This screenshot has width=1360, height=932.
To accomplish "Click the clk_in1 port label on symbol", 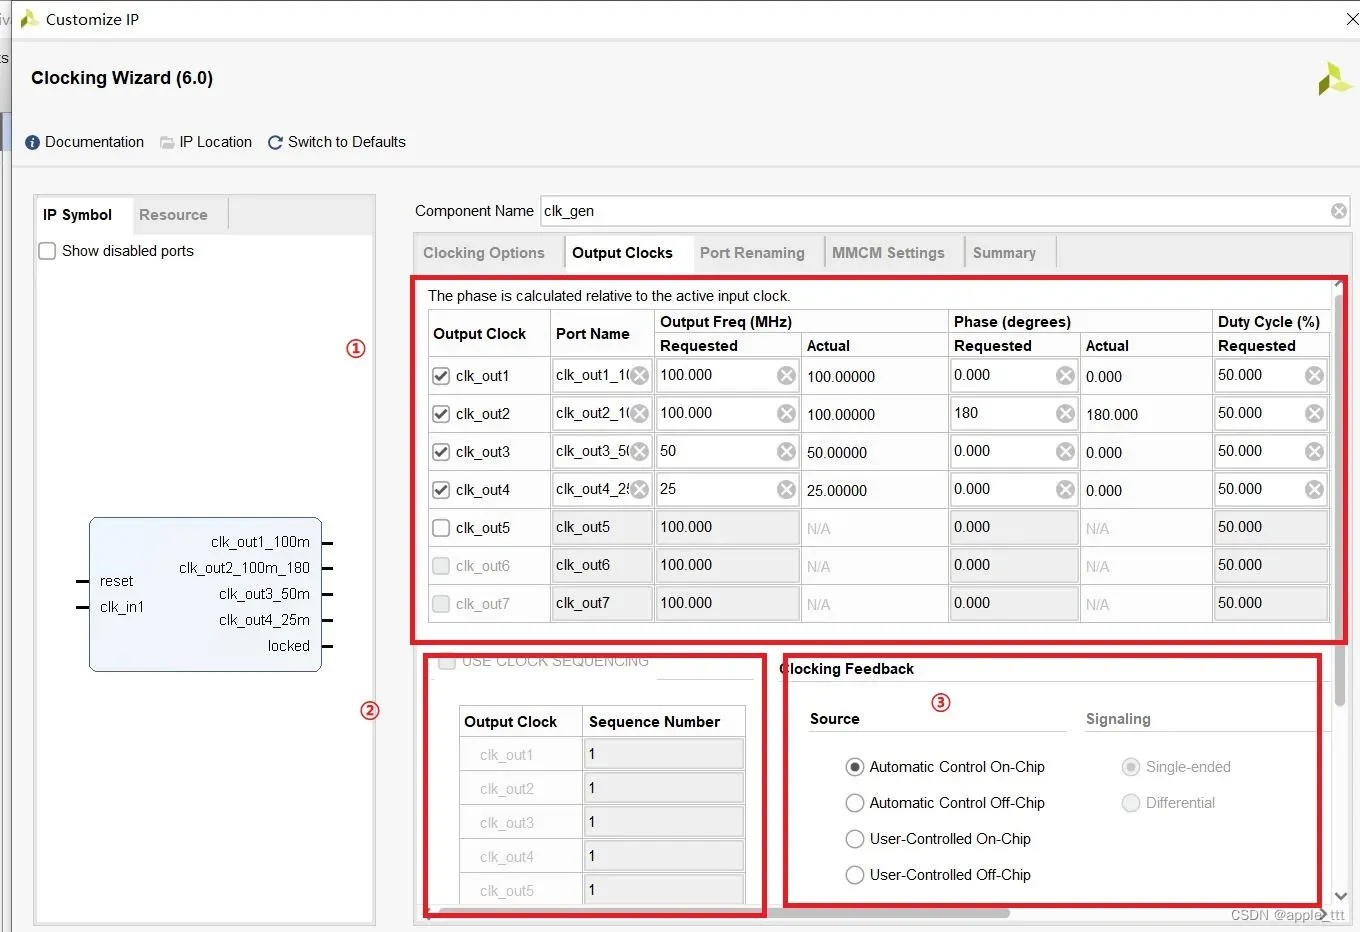I will [122, 607].
